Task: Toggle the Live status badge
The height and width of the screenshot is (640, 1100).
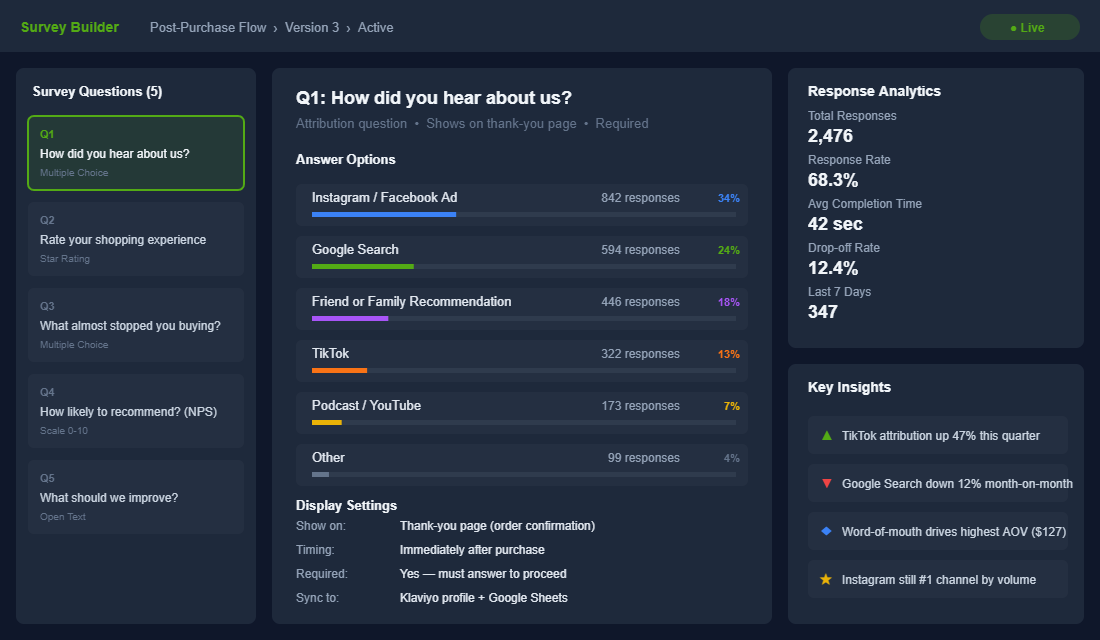Action: (x=1029, y=27)
